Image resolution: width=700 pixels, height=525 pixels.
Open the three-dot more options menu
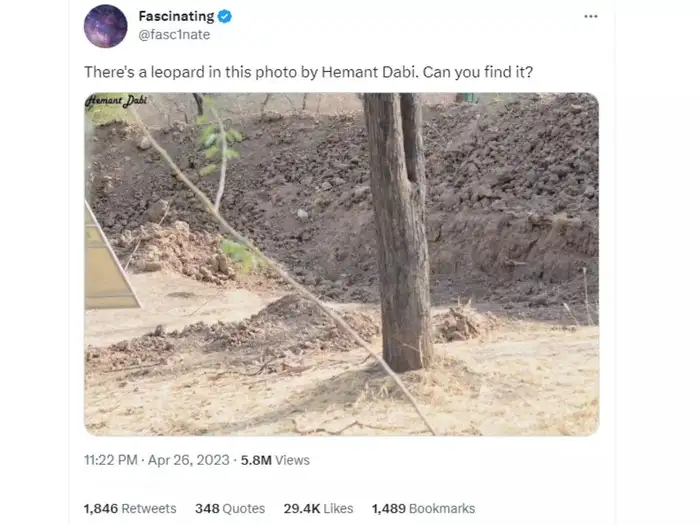pos(590,16)
